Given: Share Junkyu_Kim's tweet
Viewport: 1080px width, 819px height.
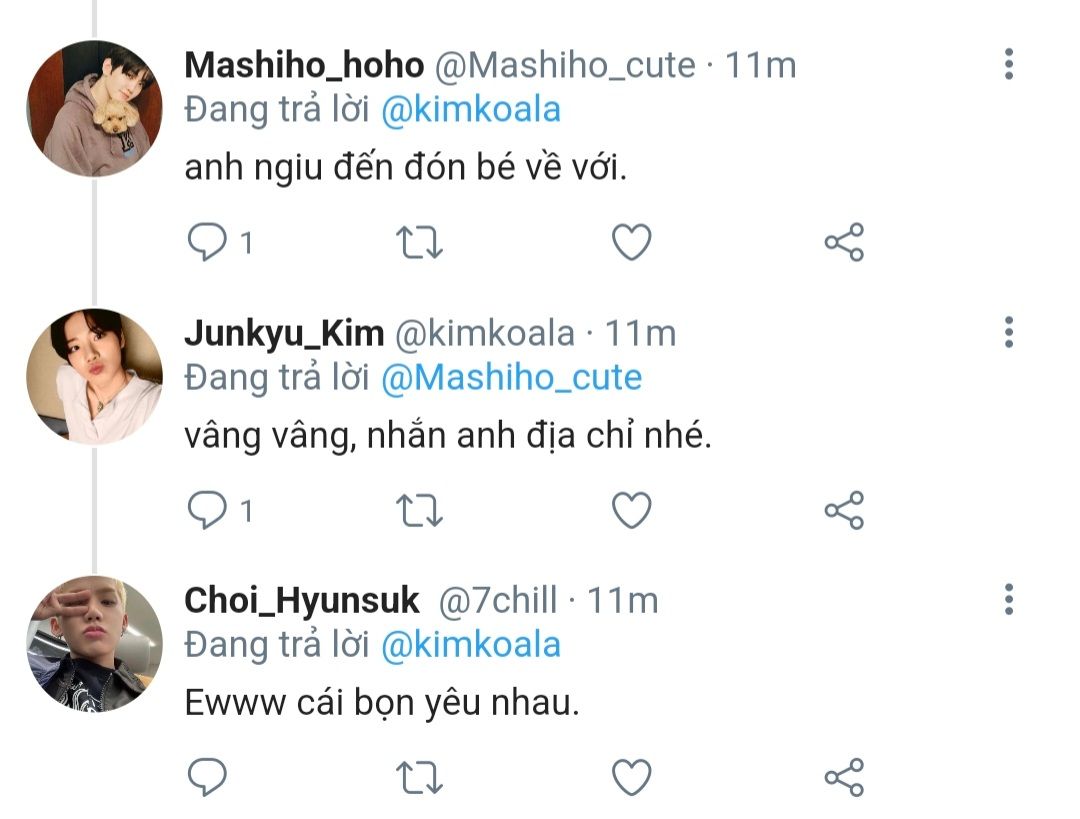Looking at the screenshot, I should point(844,510).
